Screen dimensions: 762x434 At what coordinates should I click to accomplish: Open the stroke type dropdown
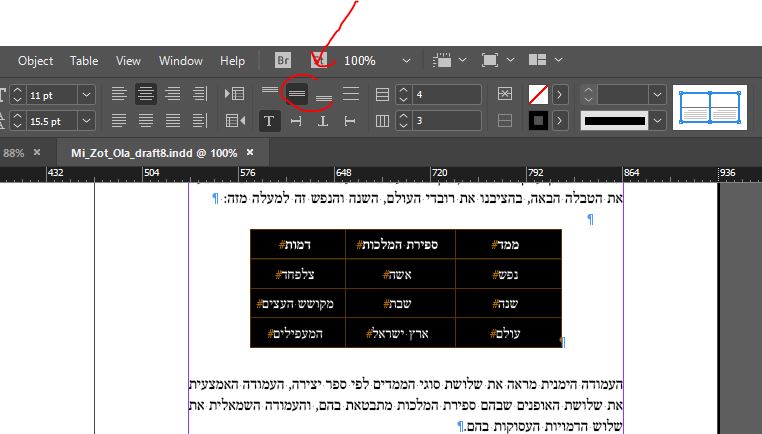tap(657, 121)
